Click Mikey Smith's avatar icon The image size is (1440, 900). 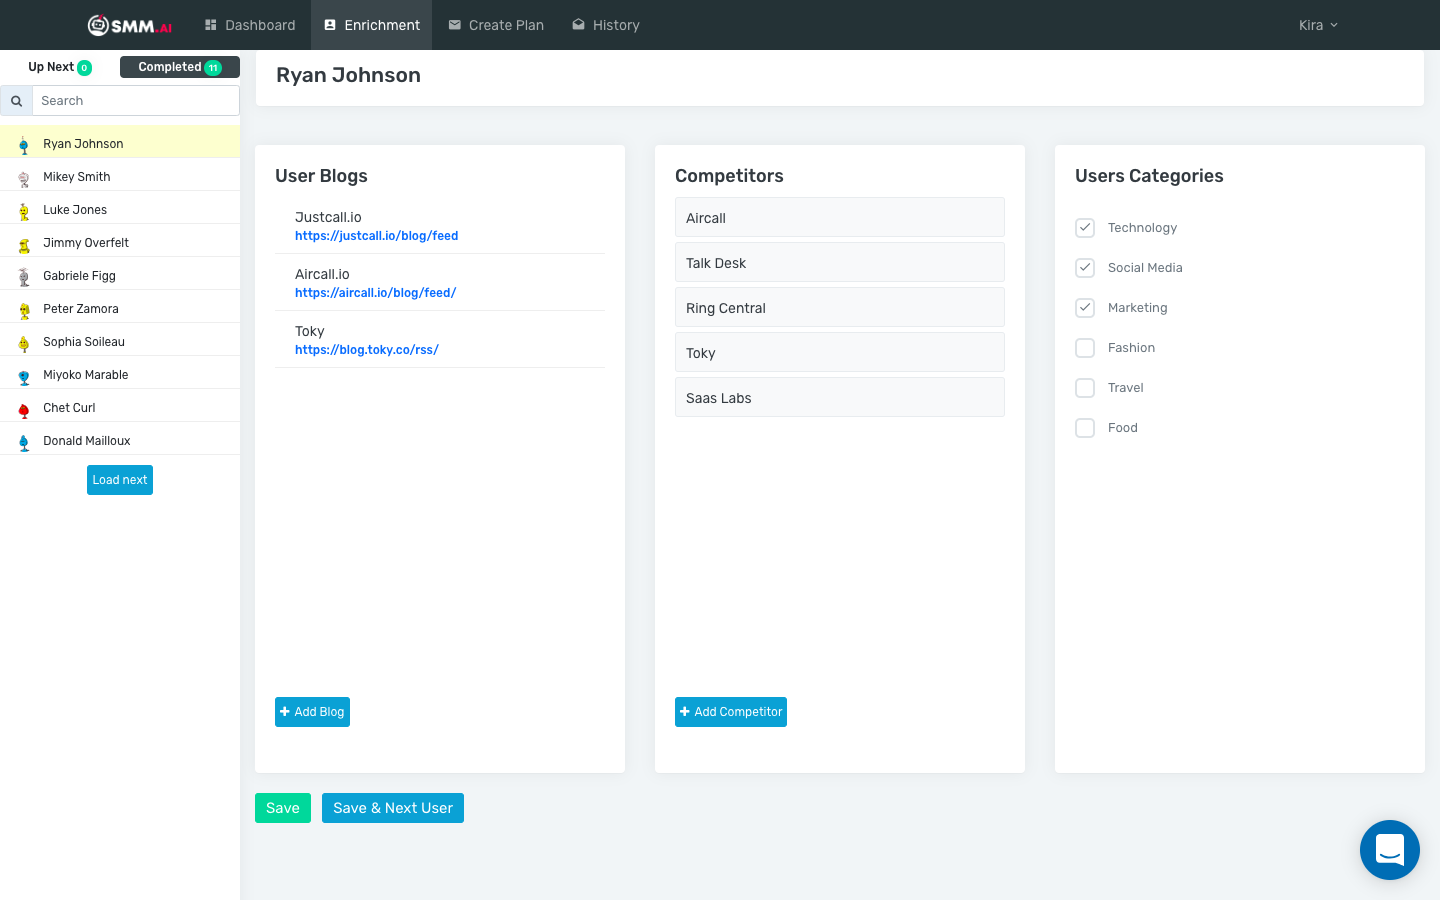click(24, 178)
